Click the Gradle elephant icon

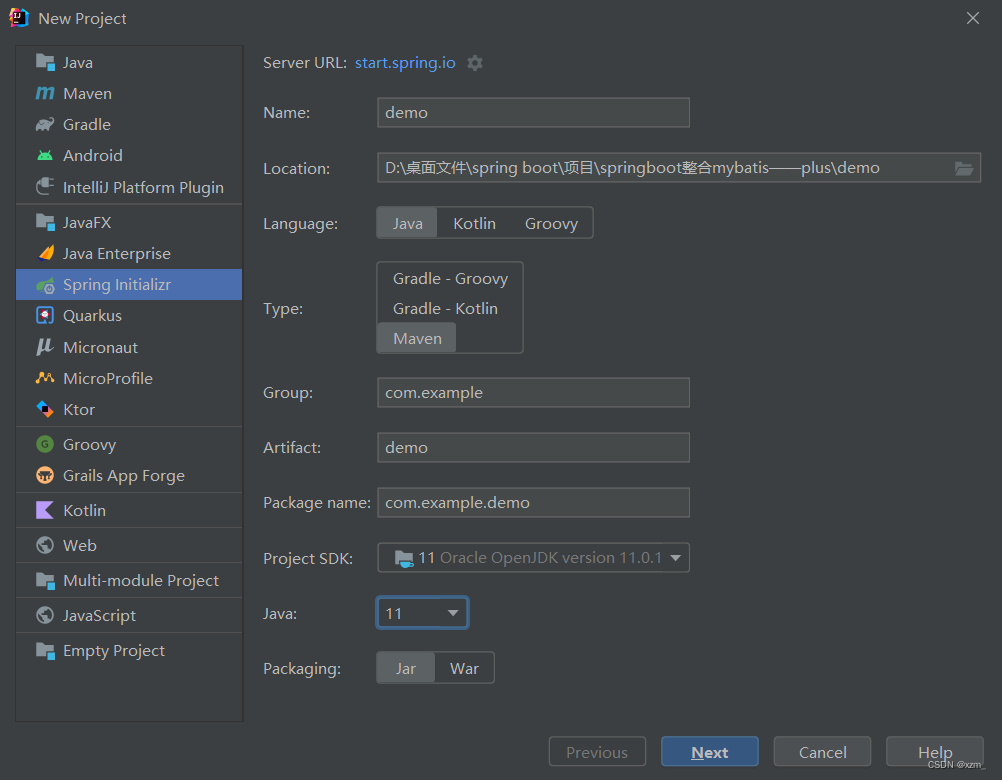(45, 125)
